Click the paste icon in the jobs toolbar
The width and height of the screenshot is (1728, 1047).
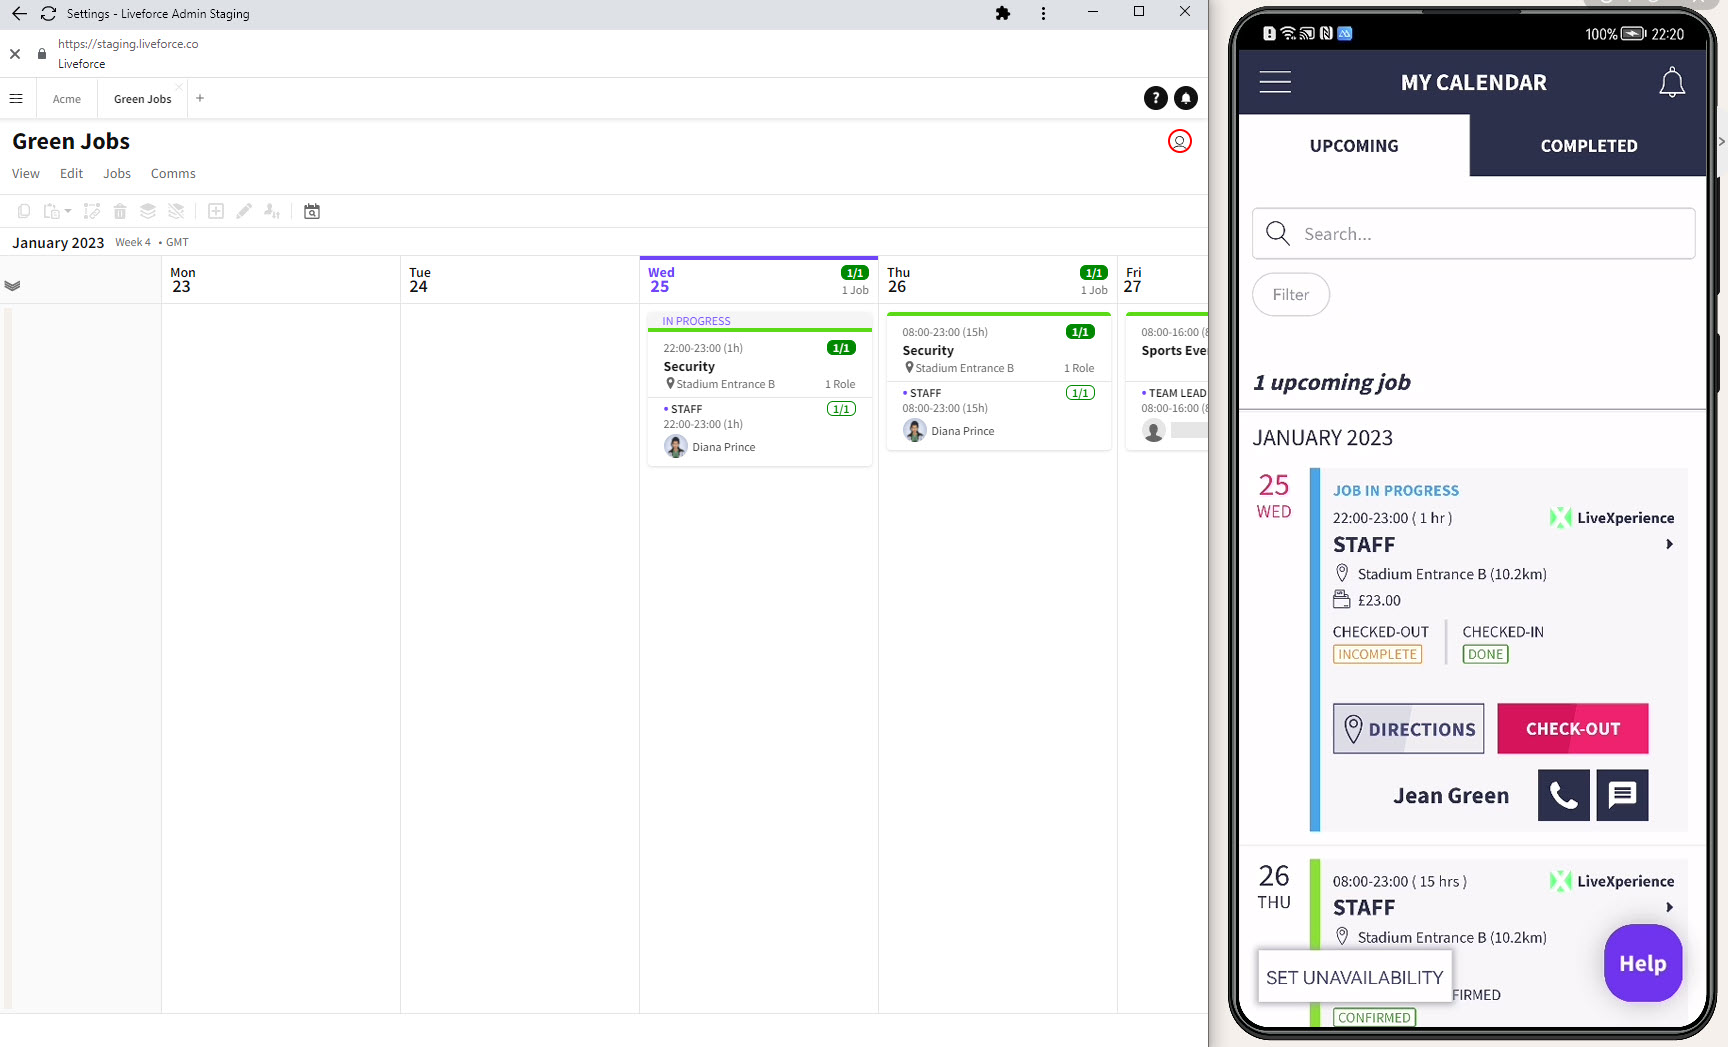click(x=51, y=211)
